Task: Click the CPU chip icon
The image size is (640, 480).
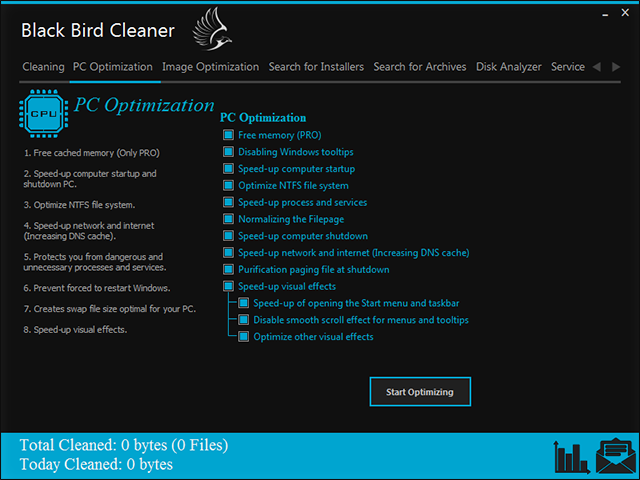Action: [44, 113]
